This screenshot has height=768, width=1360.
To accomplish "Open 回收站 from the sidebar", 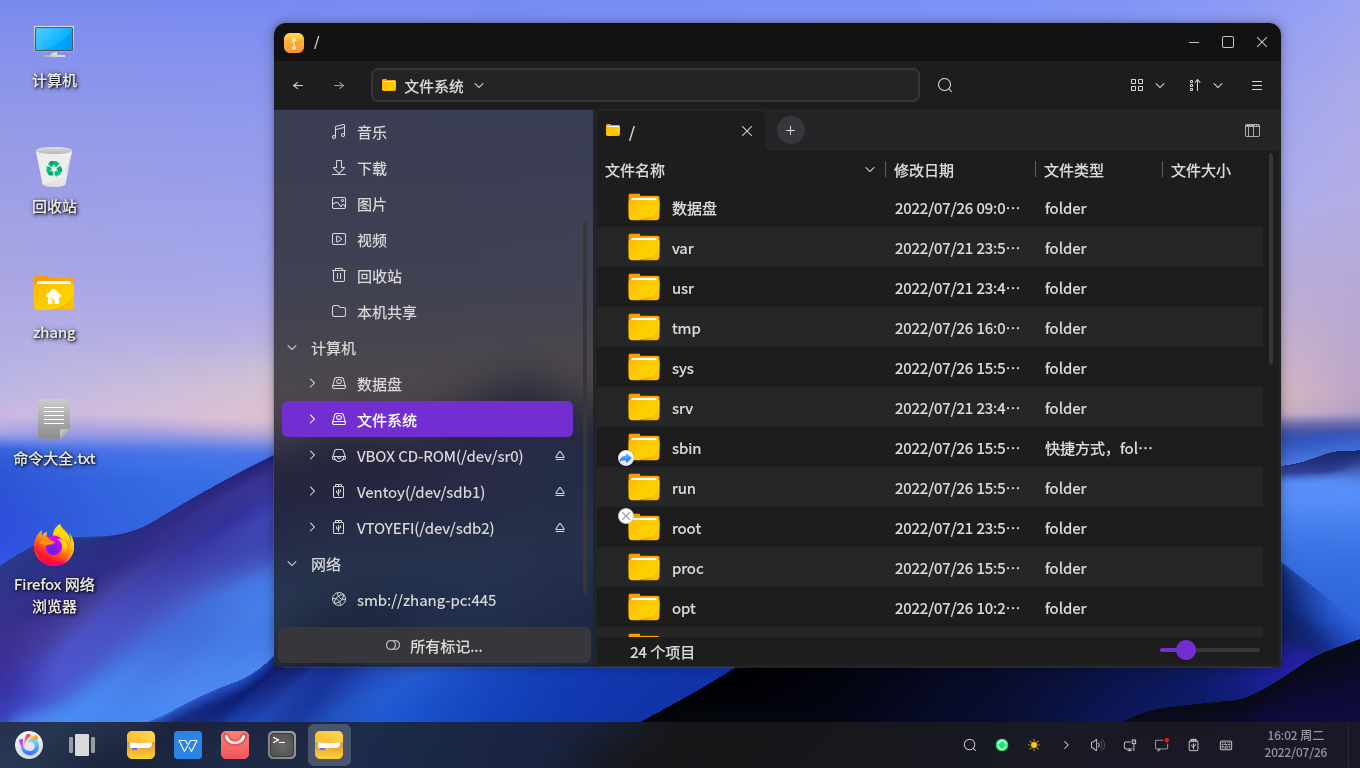I will pyautogui.click(x=381, y=276).
